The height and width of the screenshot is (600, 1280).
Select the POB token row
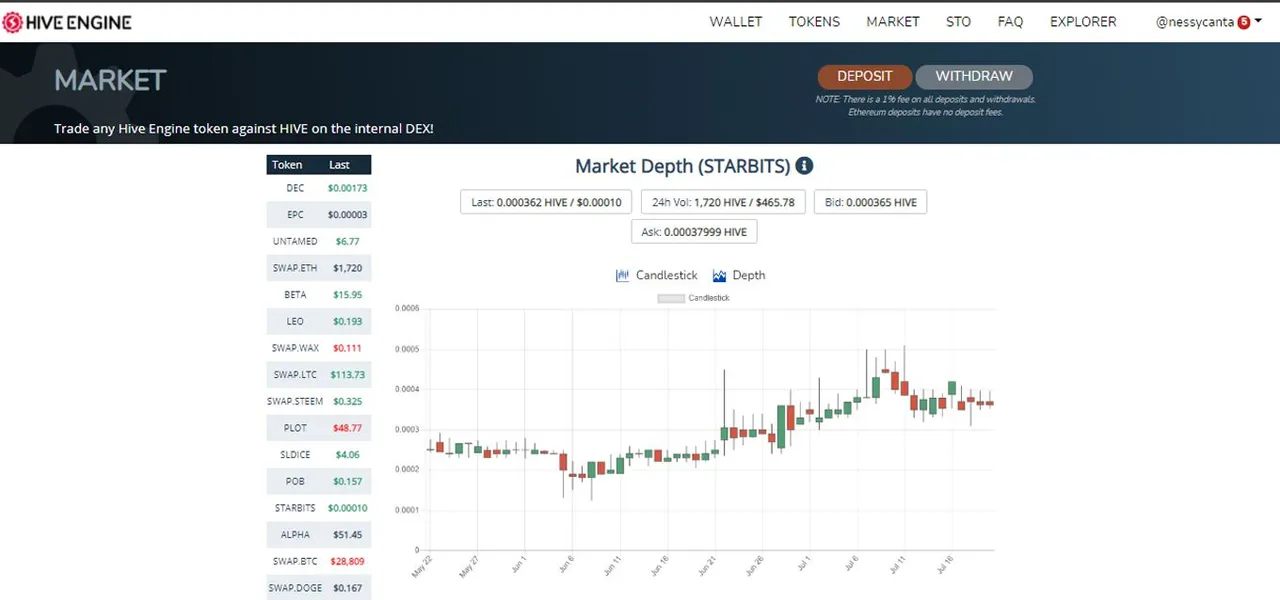click(x=319, y=481)
